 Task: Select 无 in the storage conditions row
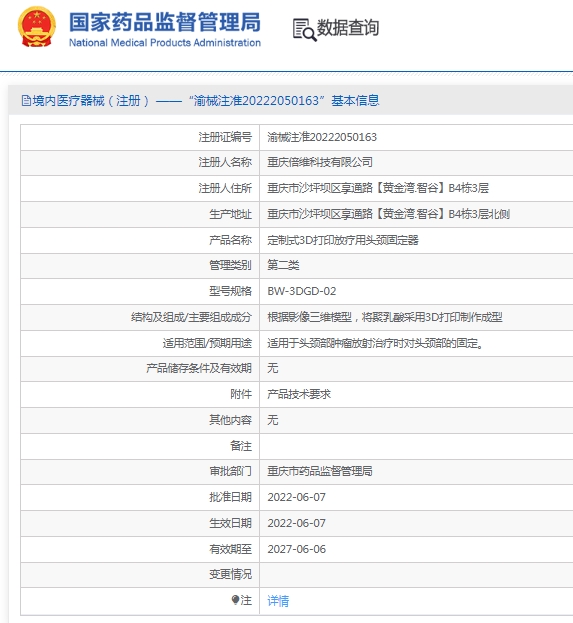273,368
